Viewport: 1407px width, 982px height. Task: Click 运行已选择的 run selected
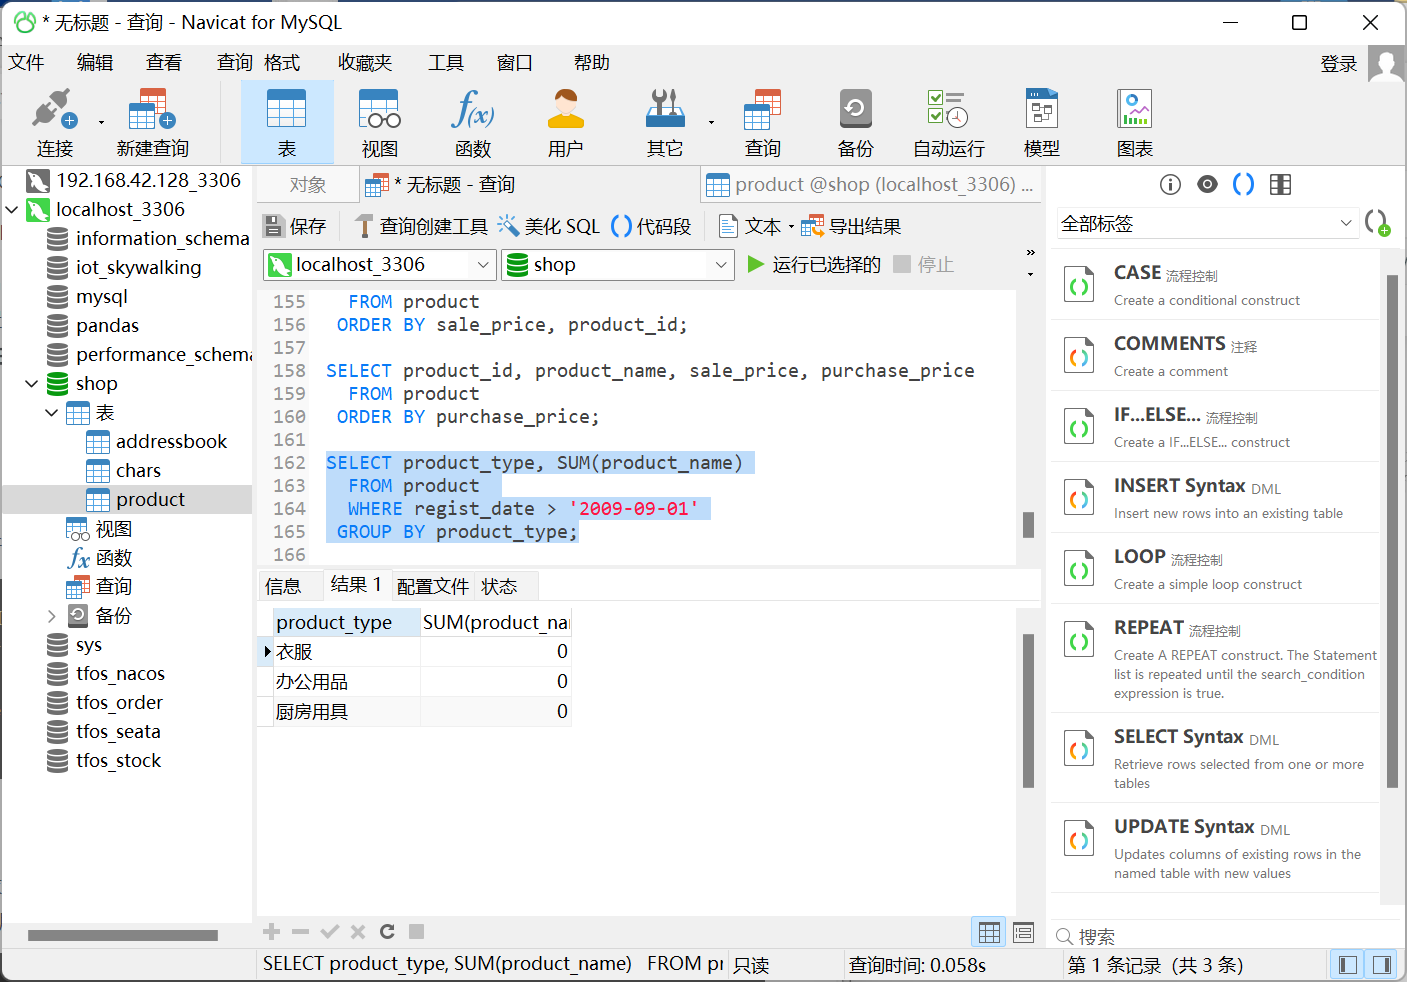pyautogui.click(x=814, y=265)
